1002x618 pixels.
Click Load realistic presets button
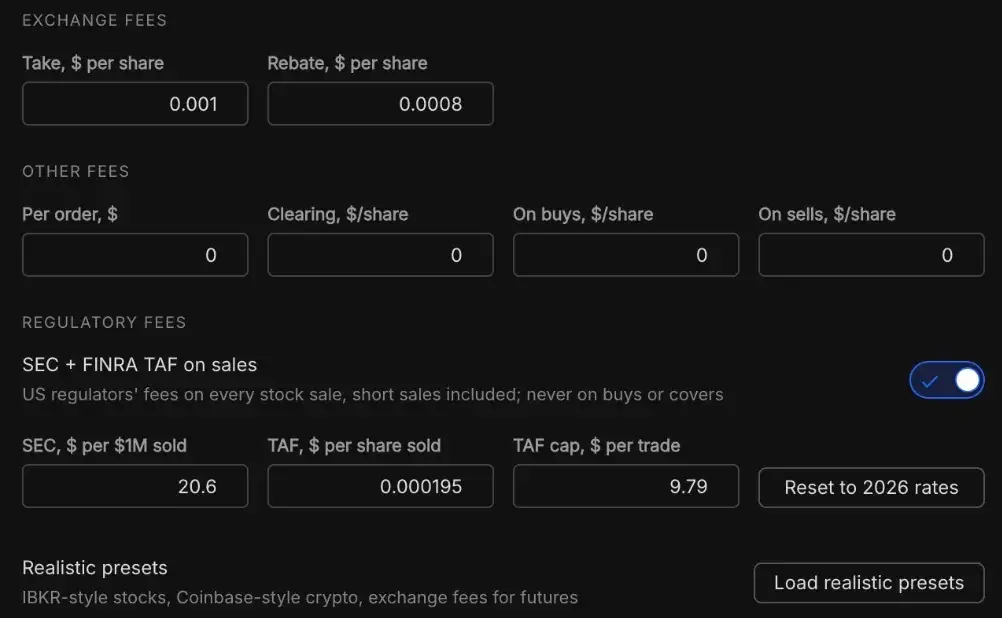click(869, 583)
